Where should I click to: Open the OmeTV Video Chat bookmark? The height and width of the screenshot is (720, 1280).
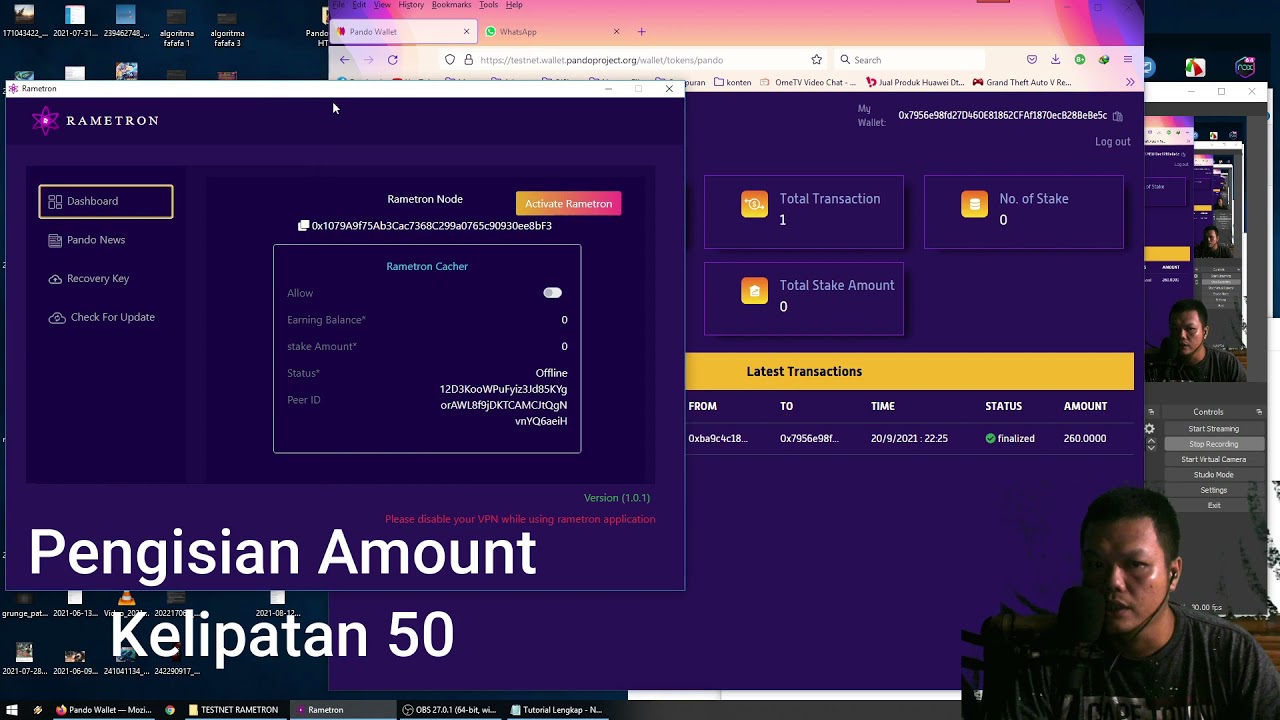(808, 82)
